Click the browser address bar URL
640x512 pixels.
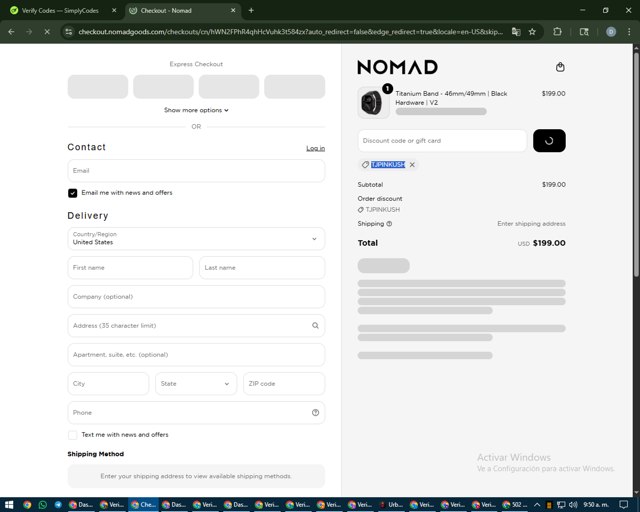click(290, 31)
